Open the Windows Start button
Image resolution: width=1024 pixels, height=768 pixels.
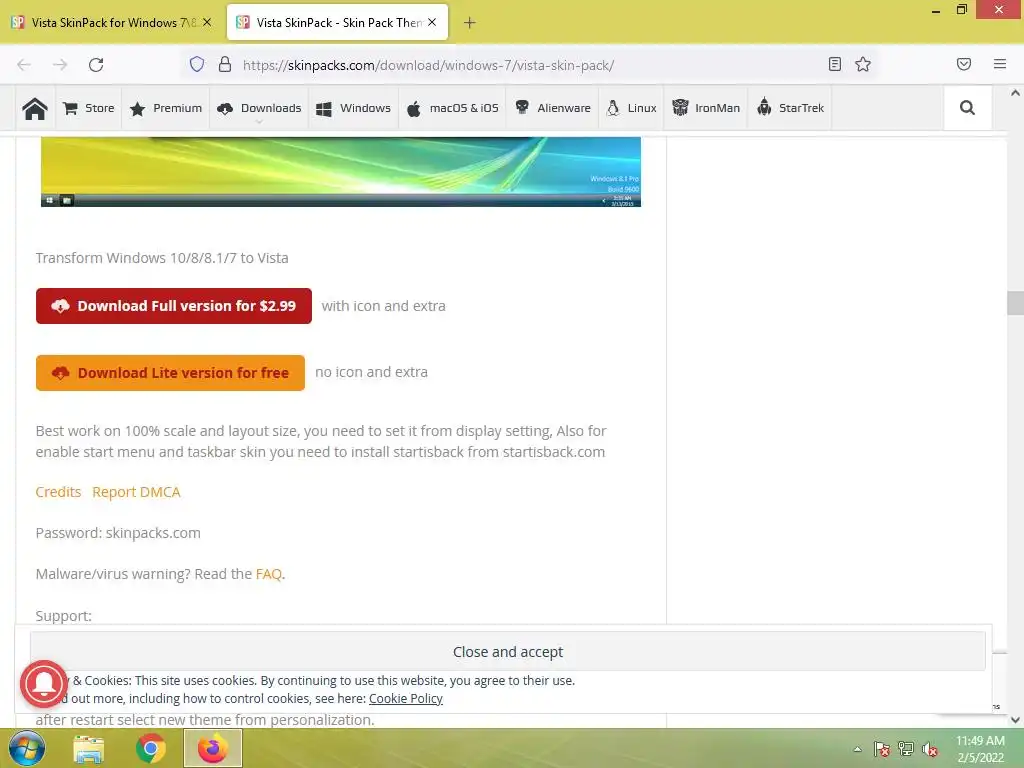27,748
